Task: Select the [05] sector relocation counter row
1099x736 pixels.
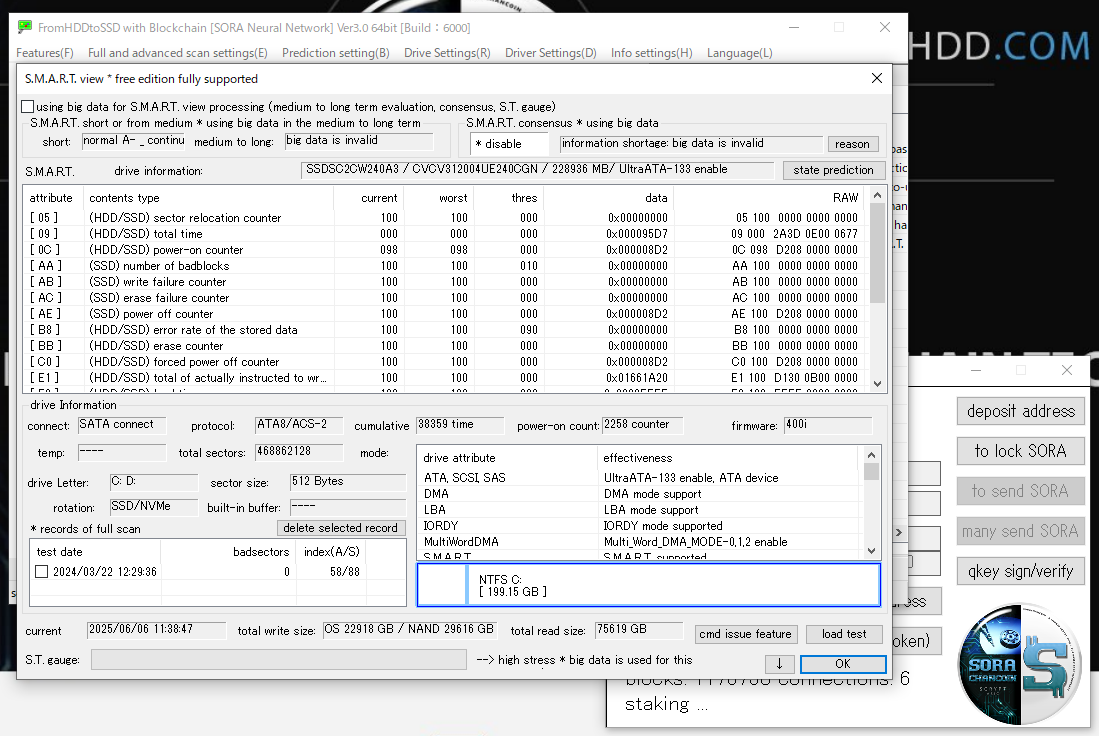Action: click(x=446, y=218)
